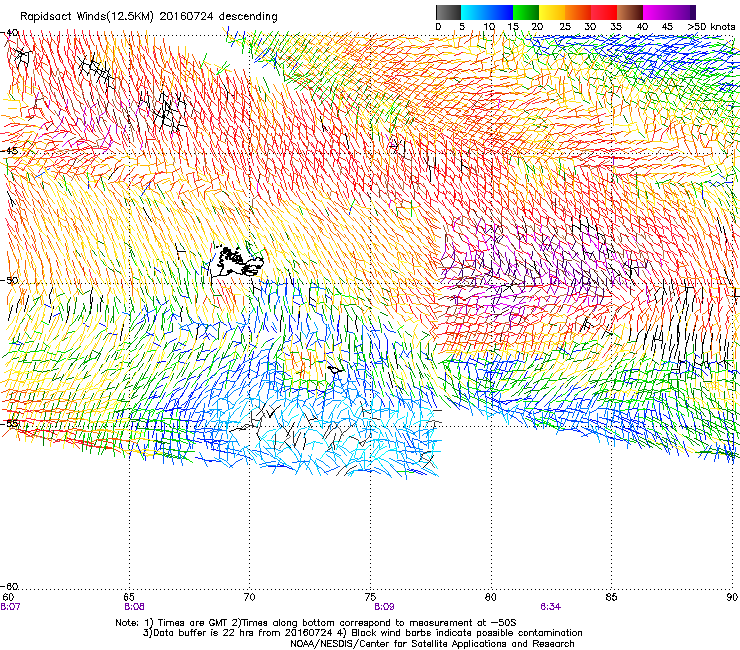
Task: Click the legend scale label "0"
Action: 438,27
